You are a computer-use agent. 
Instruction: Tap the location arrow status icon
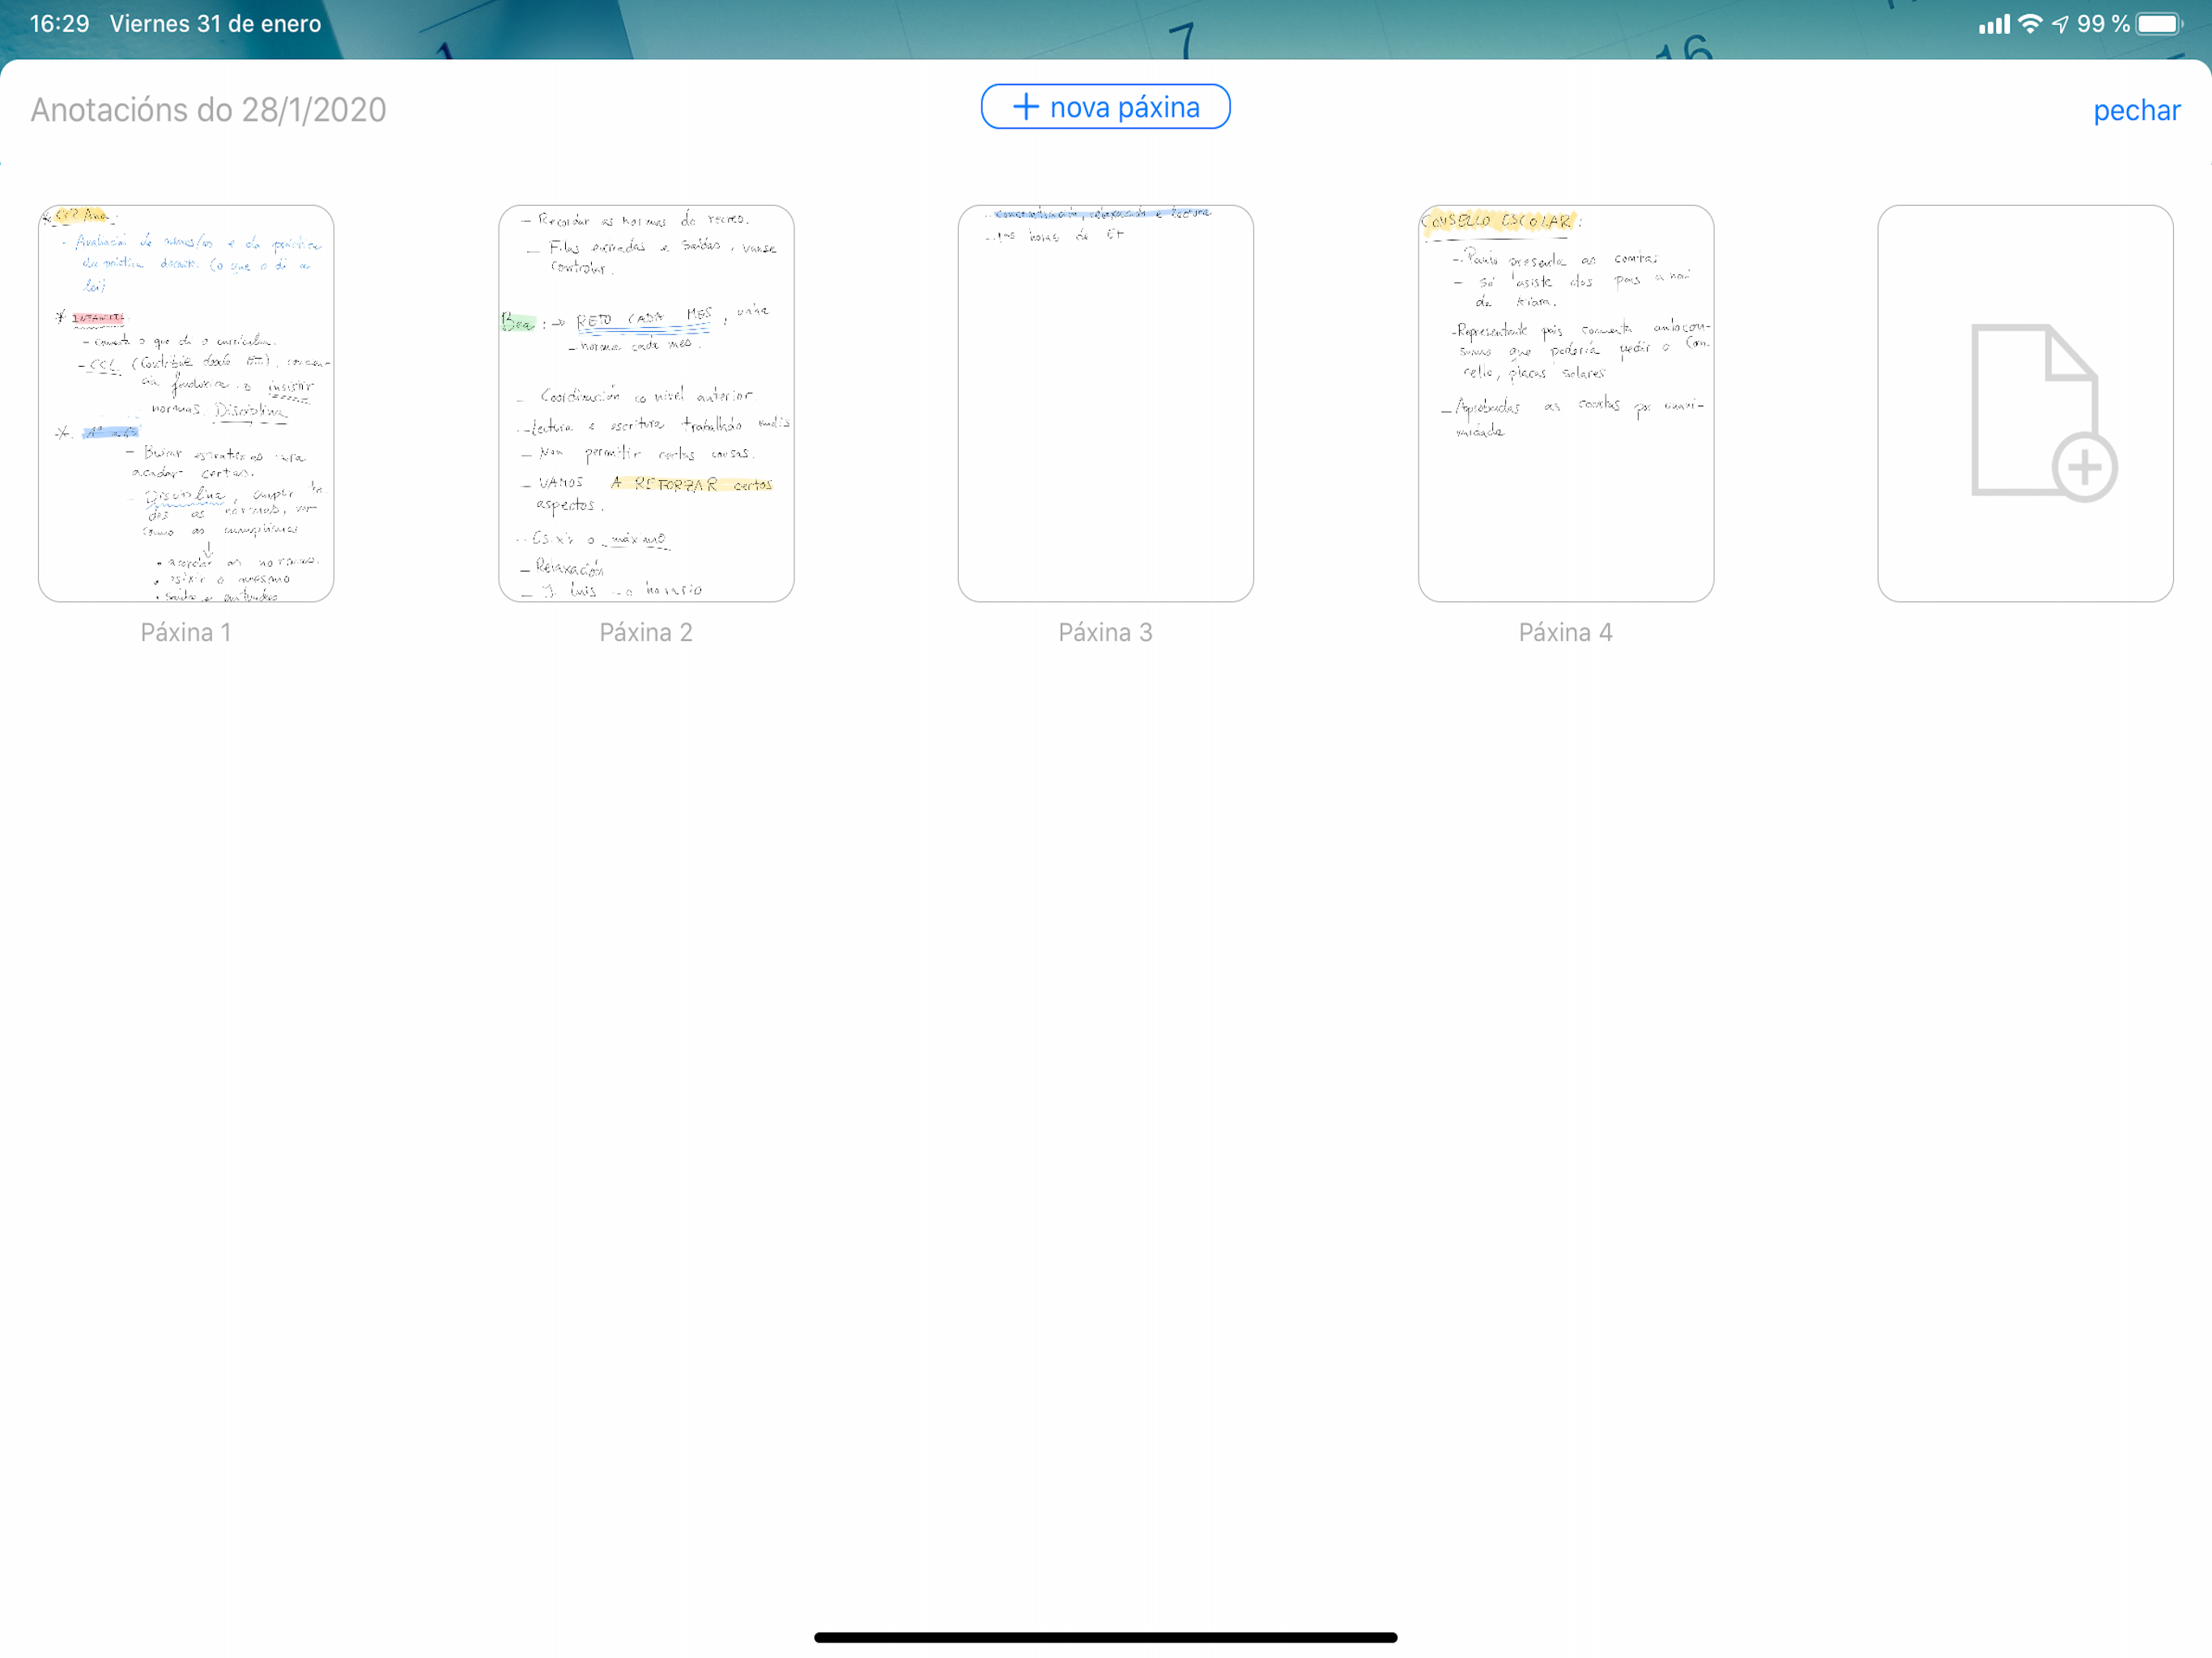click(2060, 24)
